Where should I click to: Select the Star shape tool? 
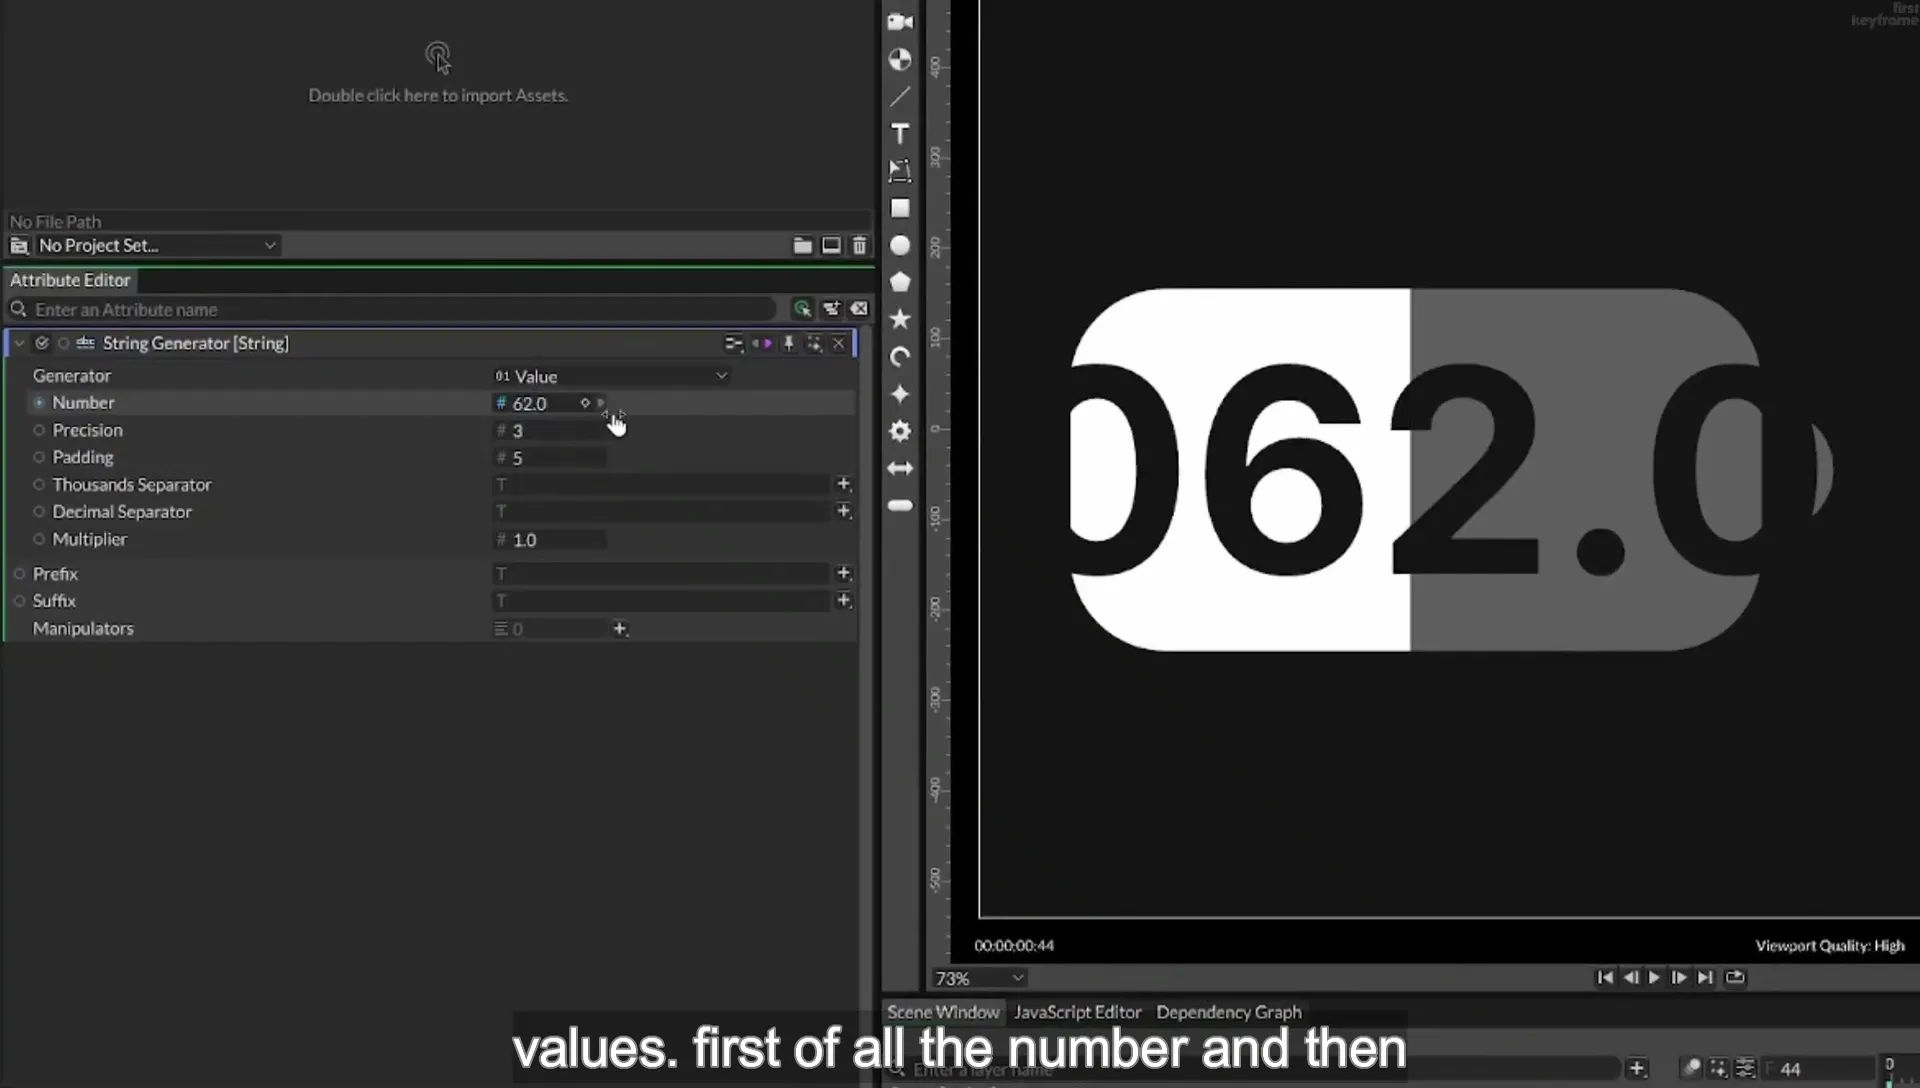pyautogui.click(x=900, y=319)
